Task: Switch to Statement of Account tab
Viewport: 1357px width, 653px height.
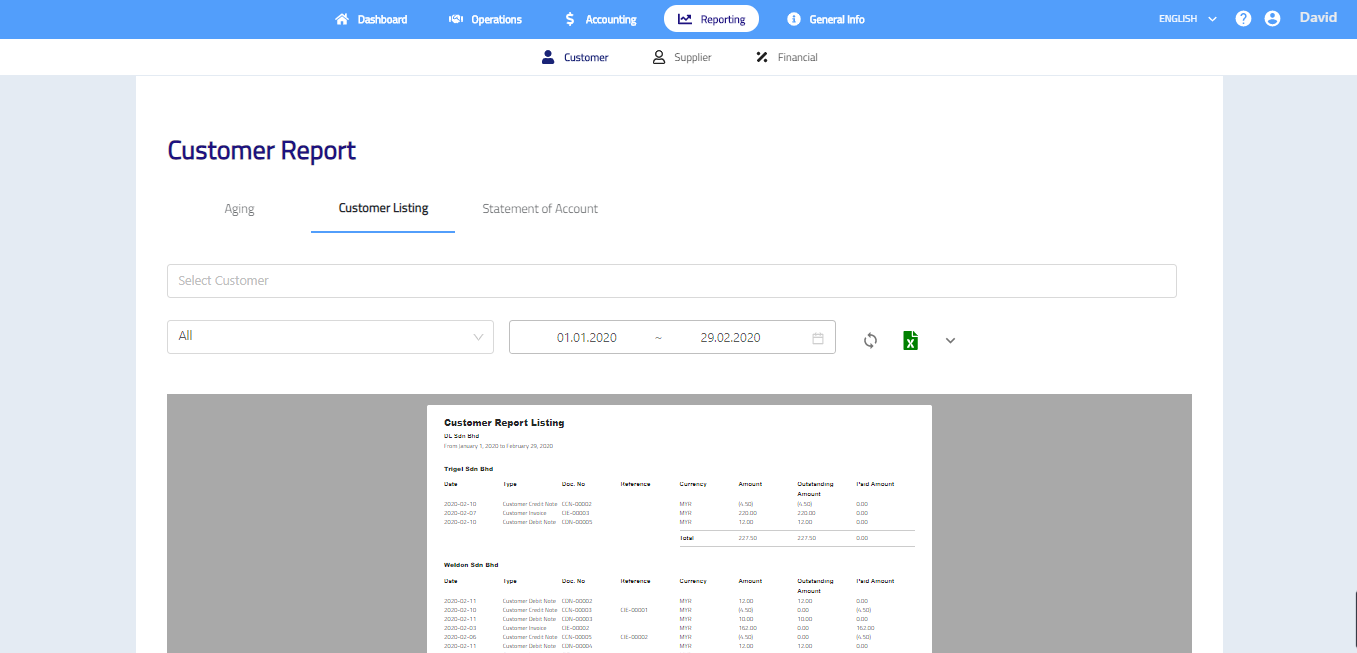Action: pos(540,209)
